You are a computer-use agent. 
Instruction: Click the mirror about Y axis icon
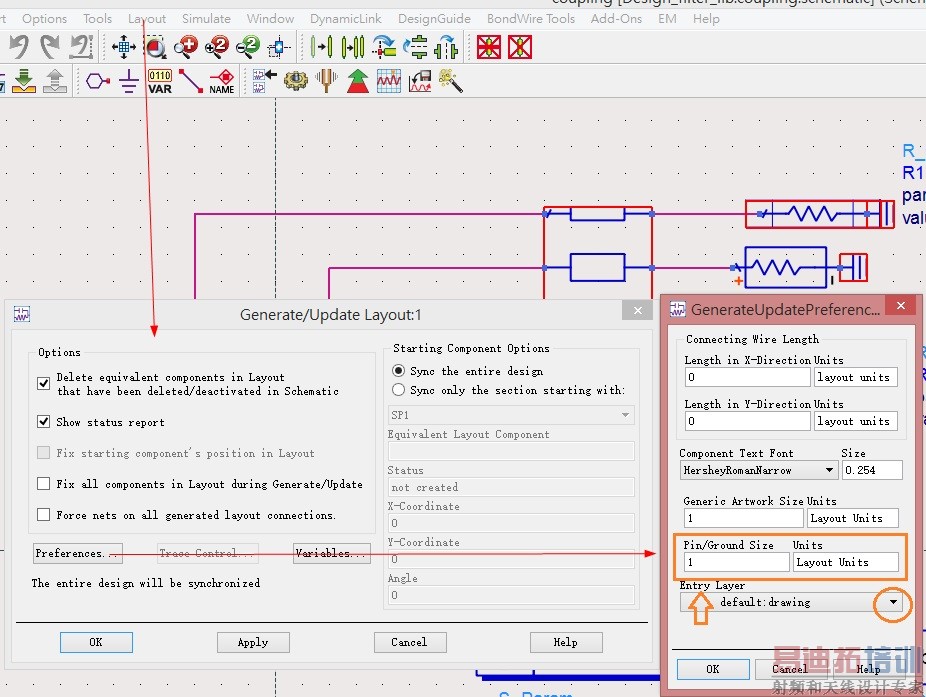[446, 47]
